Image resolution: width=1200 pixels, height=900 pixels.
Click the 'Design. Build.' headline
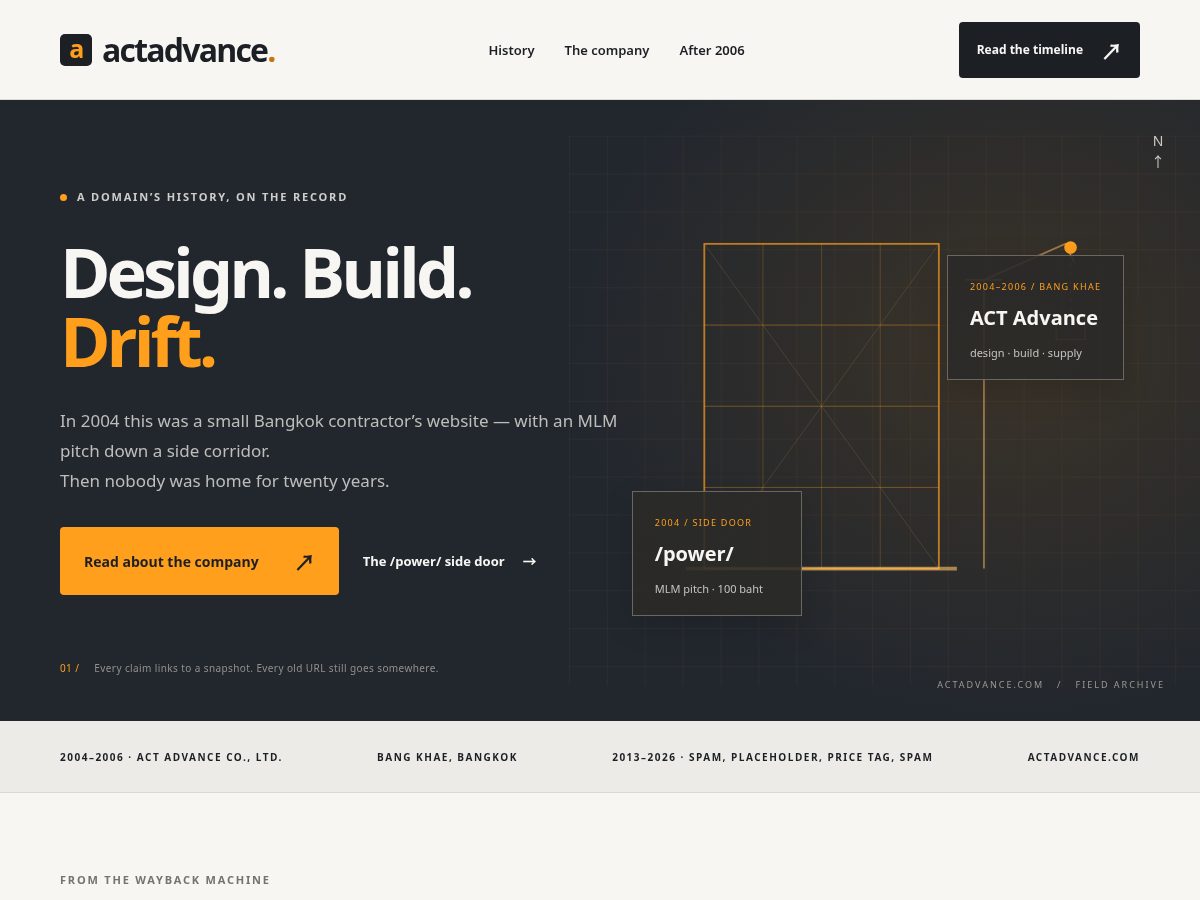(267, 273)
